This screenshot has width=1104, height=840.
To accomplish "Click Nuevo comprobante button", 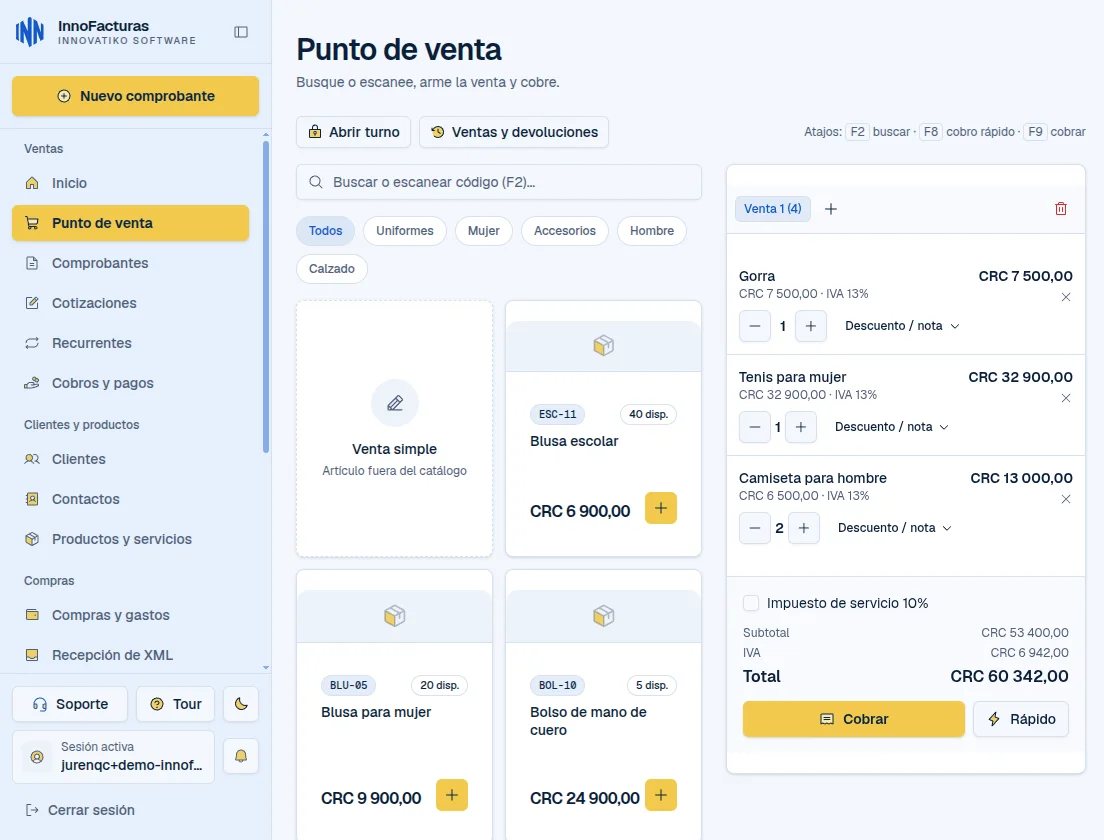I will coord(135,96).
